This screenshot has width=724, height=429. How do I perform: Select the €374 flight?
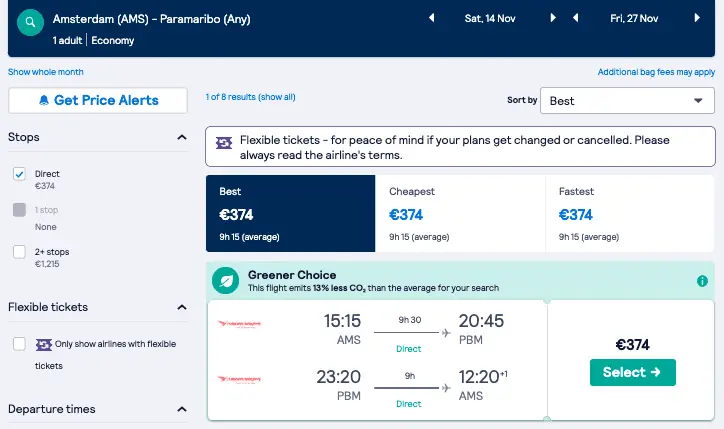(633, 372)
